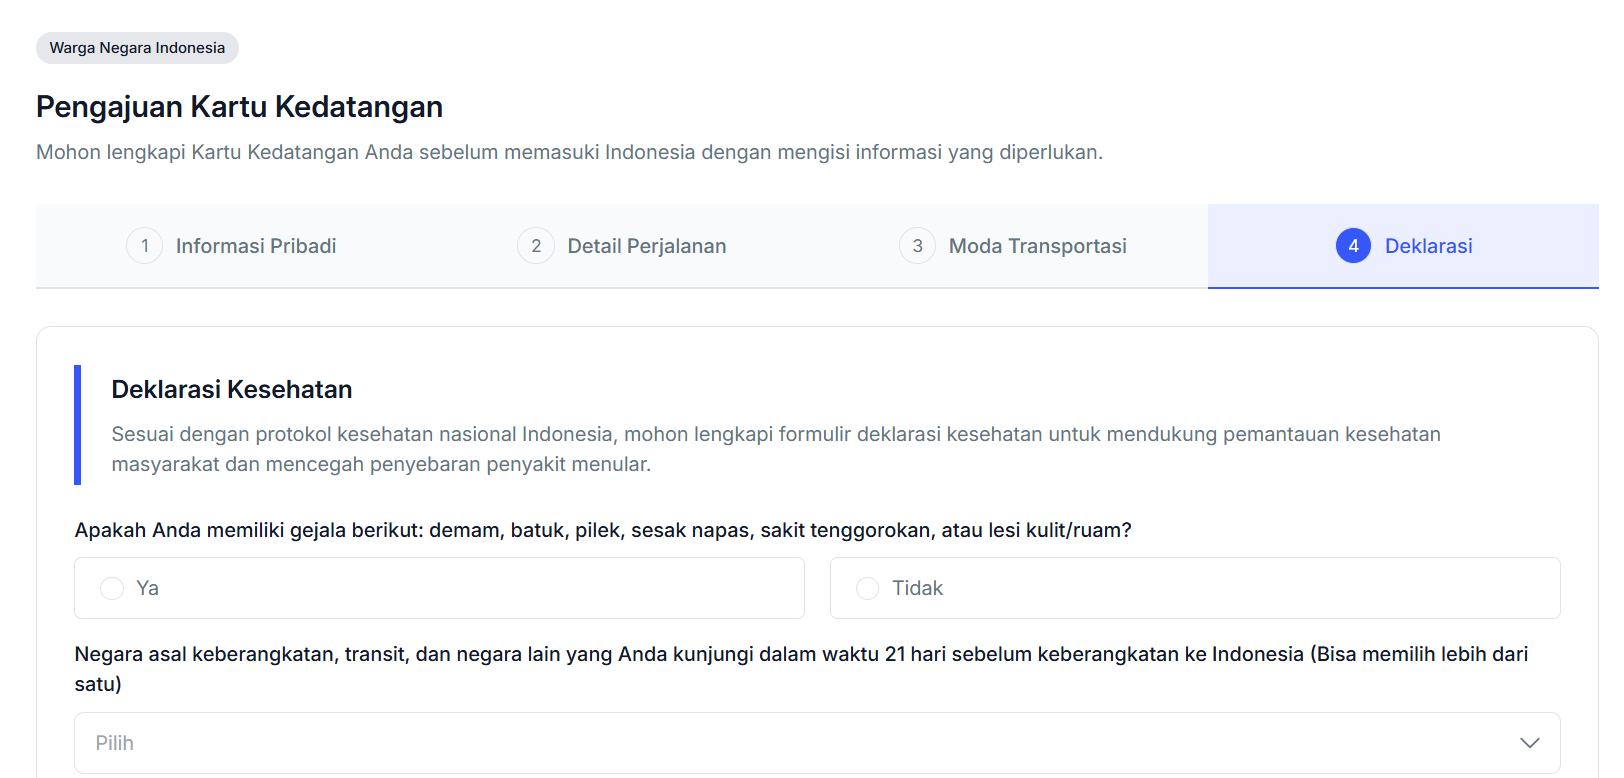
Task: Click the step 2 number circle
Action: coord(536,246)
